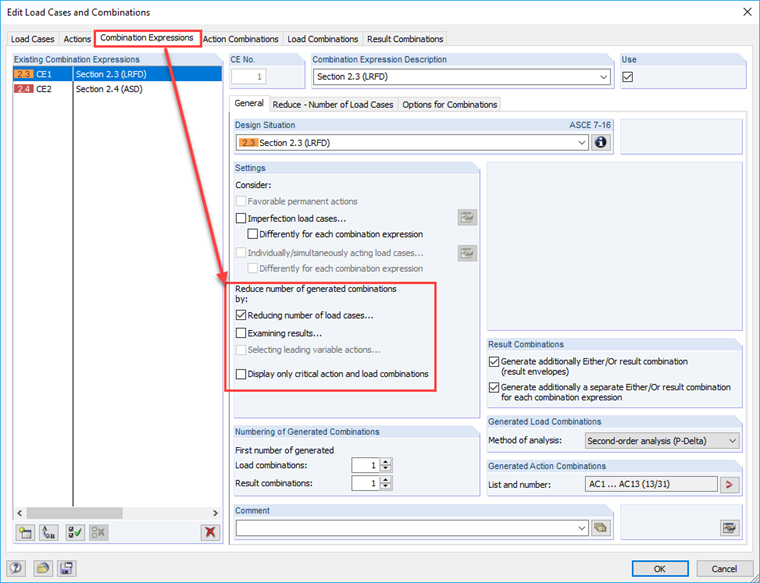Click the open folder icon at bottom
Screen dimensions: 760x583
tap(43, 568)
